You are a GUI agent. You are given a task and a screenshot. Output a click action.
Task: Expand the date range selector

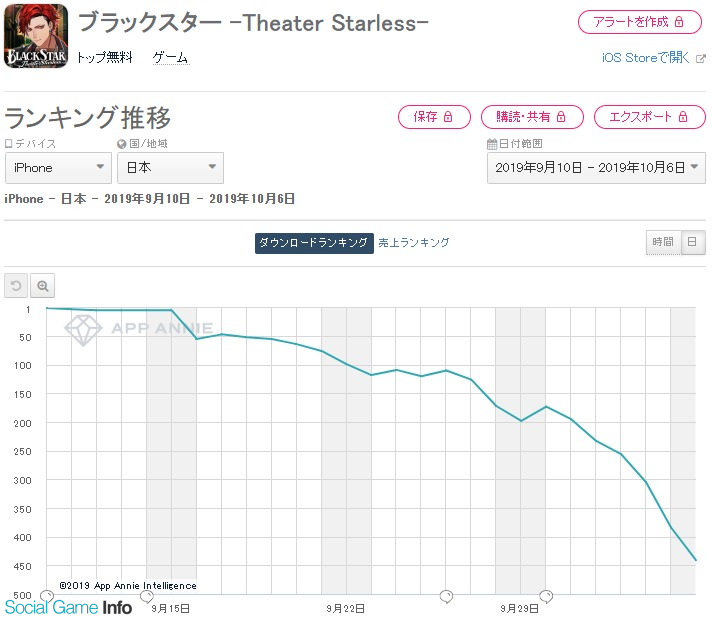pos(596,168)
